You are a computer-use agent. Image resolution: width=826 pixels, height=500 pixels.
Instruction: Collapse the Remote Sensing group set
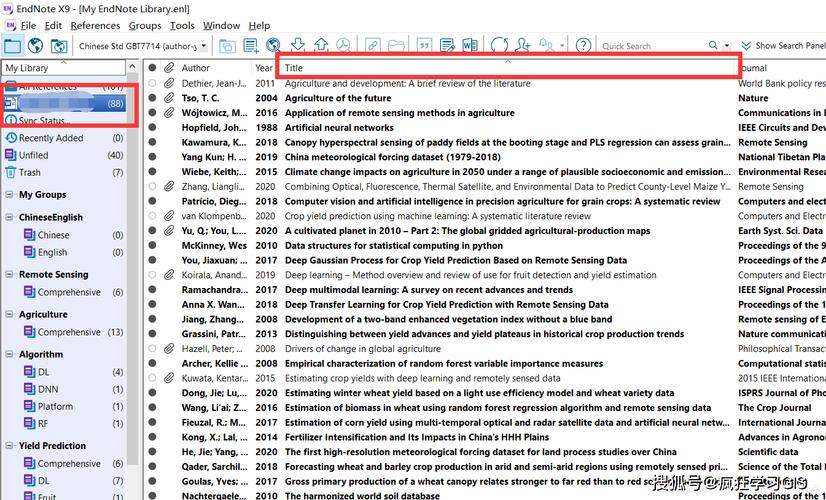tap(9, 274)
